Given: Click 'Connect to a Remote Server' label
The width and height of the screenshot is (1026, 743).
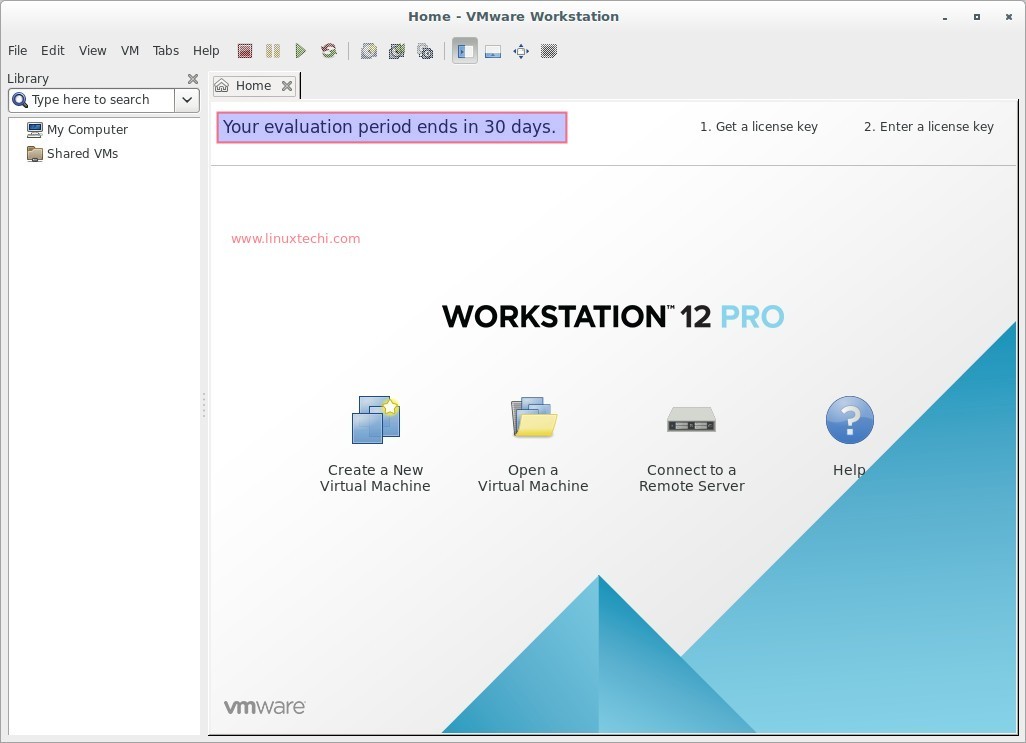Looking at the screenshot, I should click(x=692, y=478).
